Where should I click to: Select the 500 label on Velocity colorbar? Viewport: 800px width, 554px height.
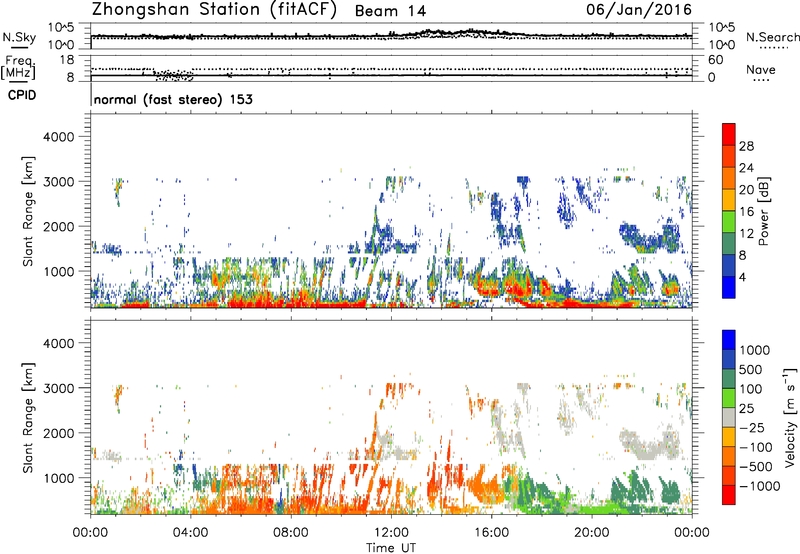tap(750, 369)
